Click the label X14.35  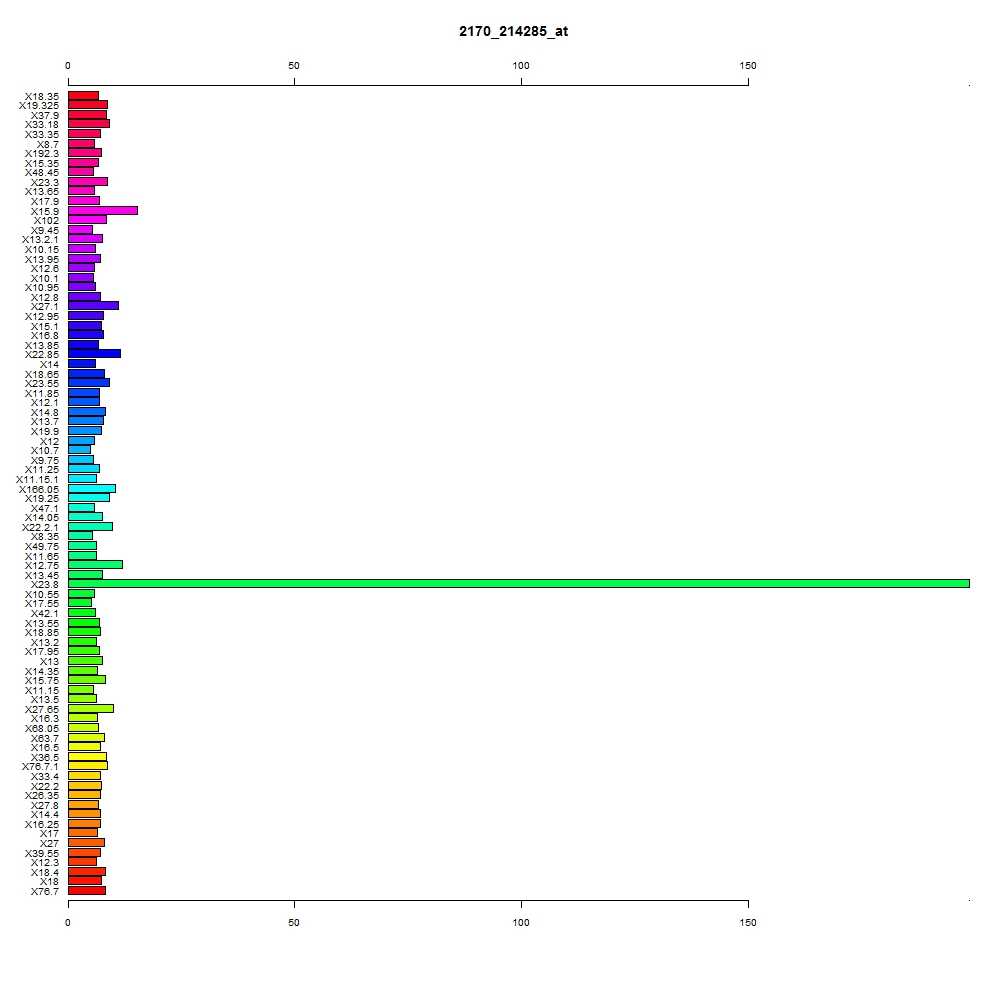(x=42, y=672)
